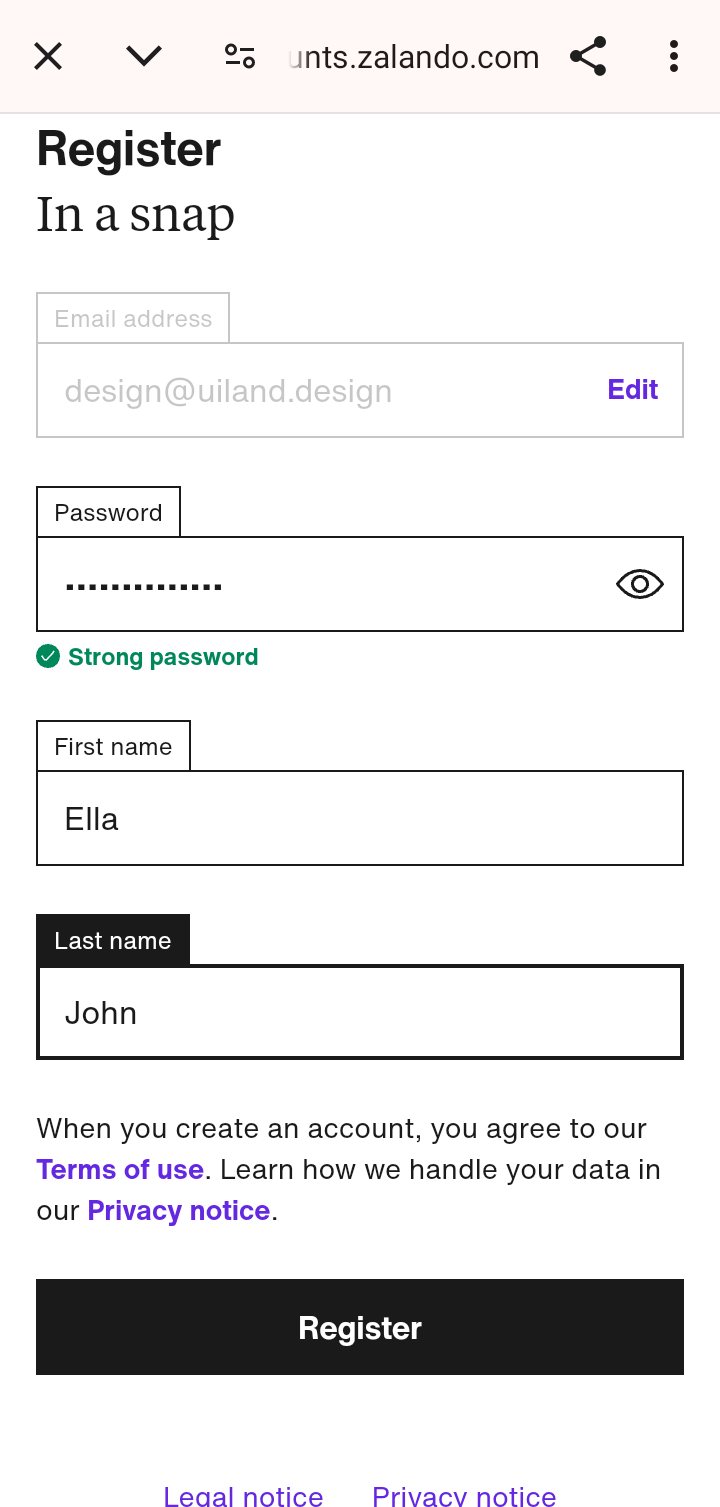The width and height of the screenshot is (720, 1507).
Task: Open the three-dot overflow menu
Action: (x=674, y=56)
